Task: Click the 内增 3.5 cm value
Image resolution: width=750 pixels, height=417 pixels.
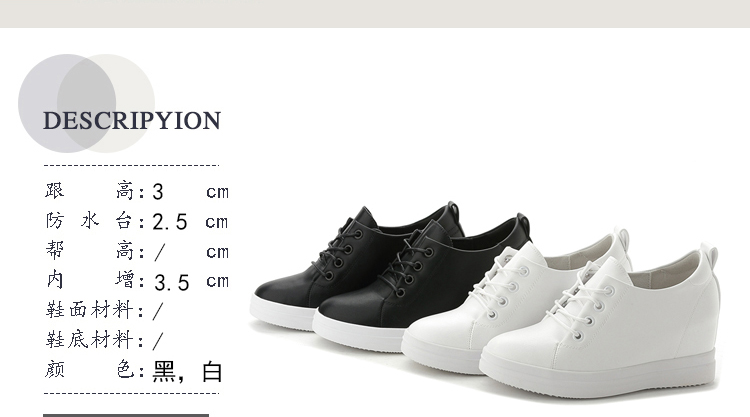Action: (x=191, y=281)
